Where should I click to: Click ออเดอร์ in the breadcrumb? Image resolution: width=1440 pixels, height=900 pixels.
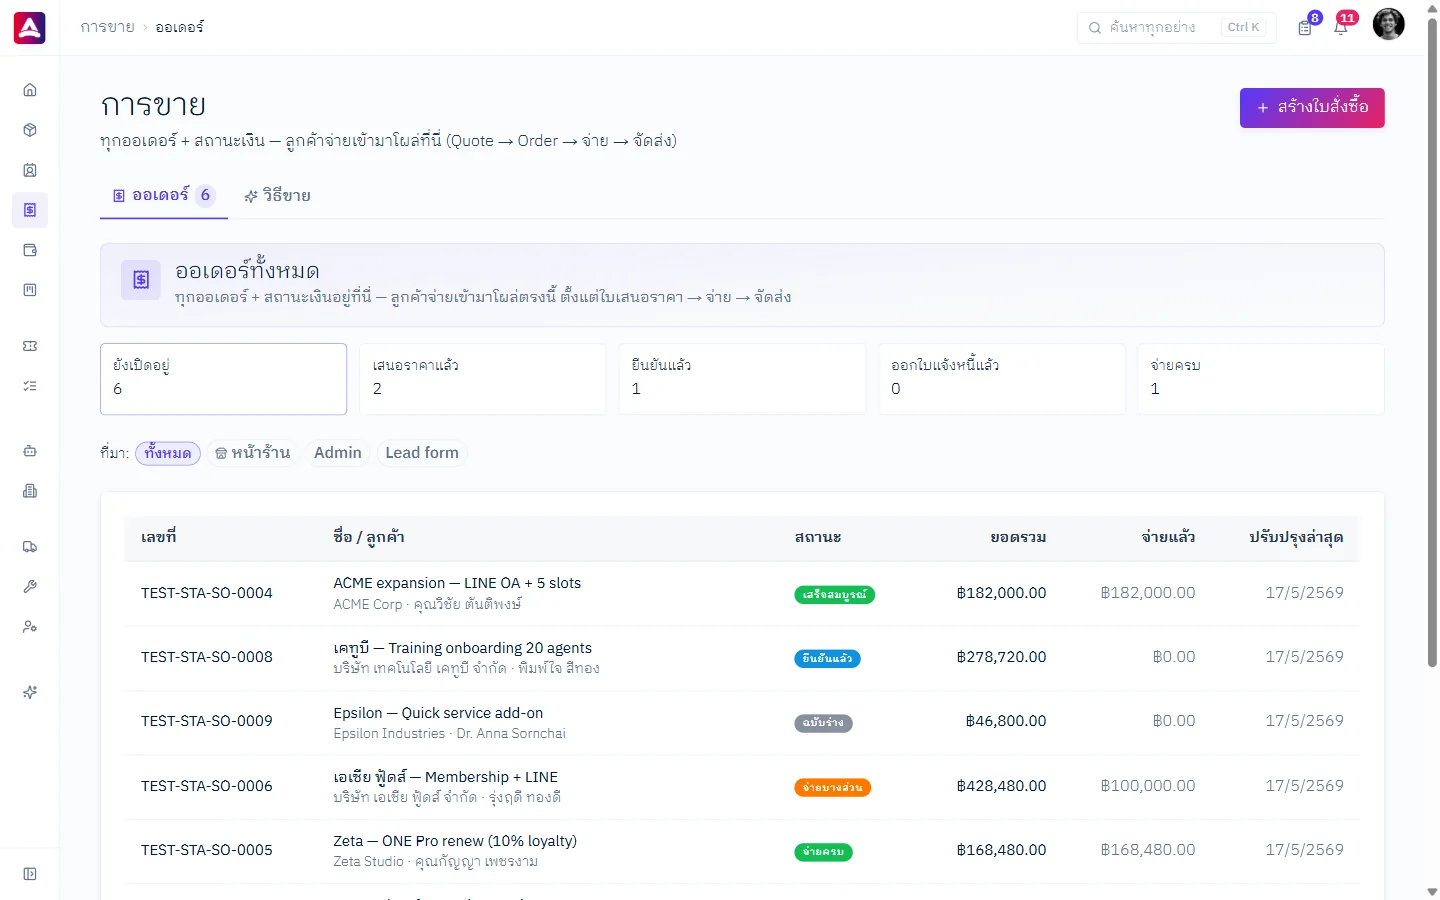[180, 27]
